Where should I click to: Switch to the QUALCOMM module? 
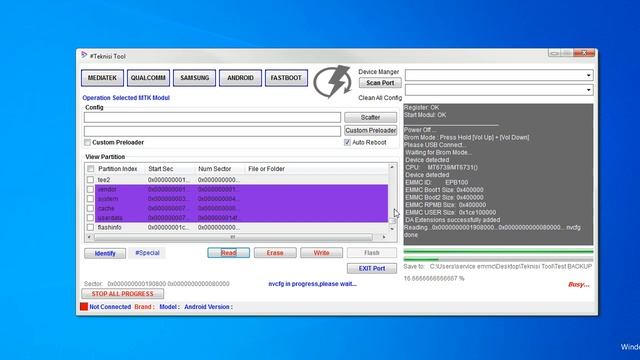coord(148,78)
